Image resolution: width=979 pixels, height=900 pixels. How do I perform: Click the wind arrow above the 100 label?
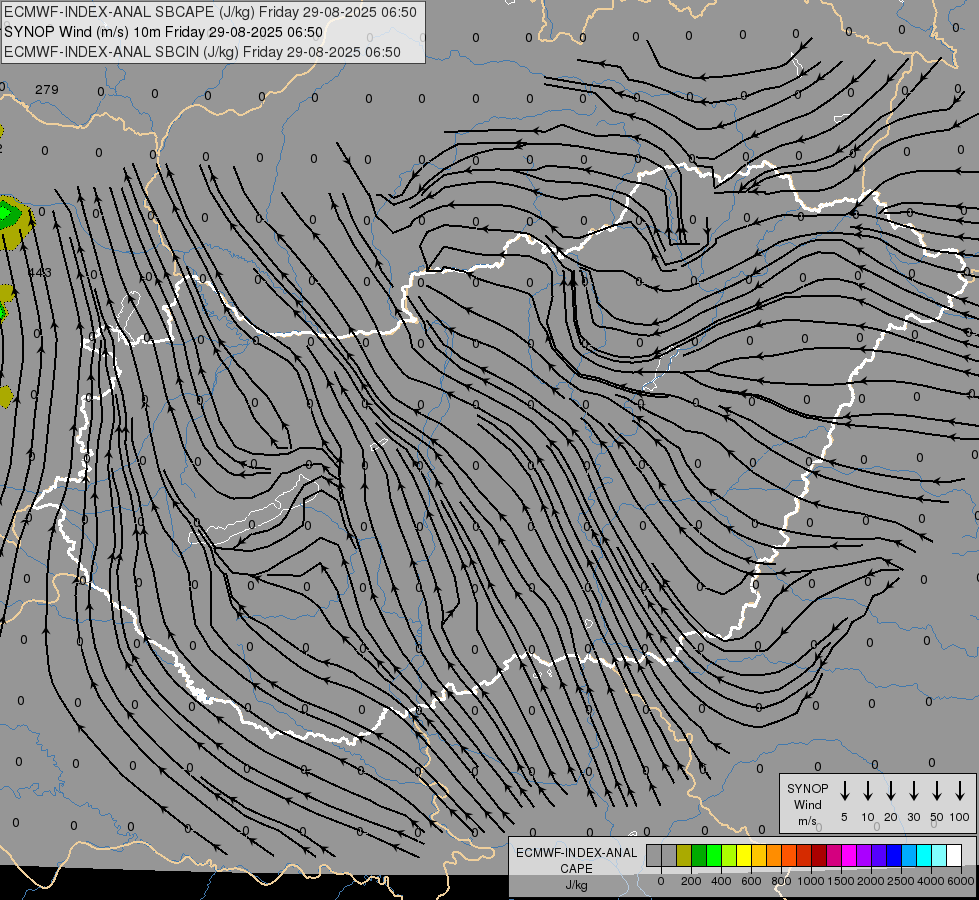(960, 791)
